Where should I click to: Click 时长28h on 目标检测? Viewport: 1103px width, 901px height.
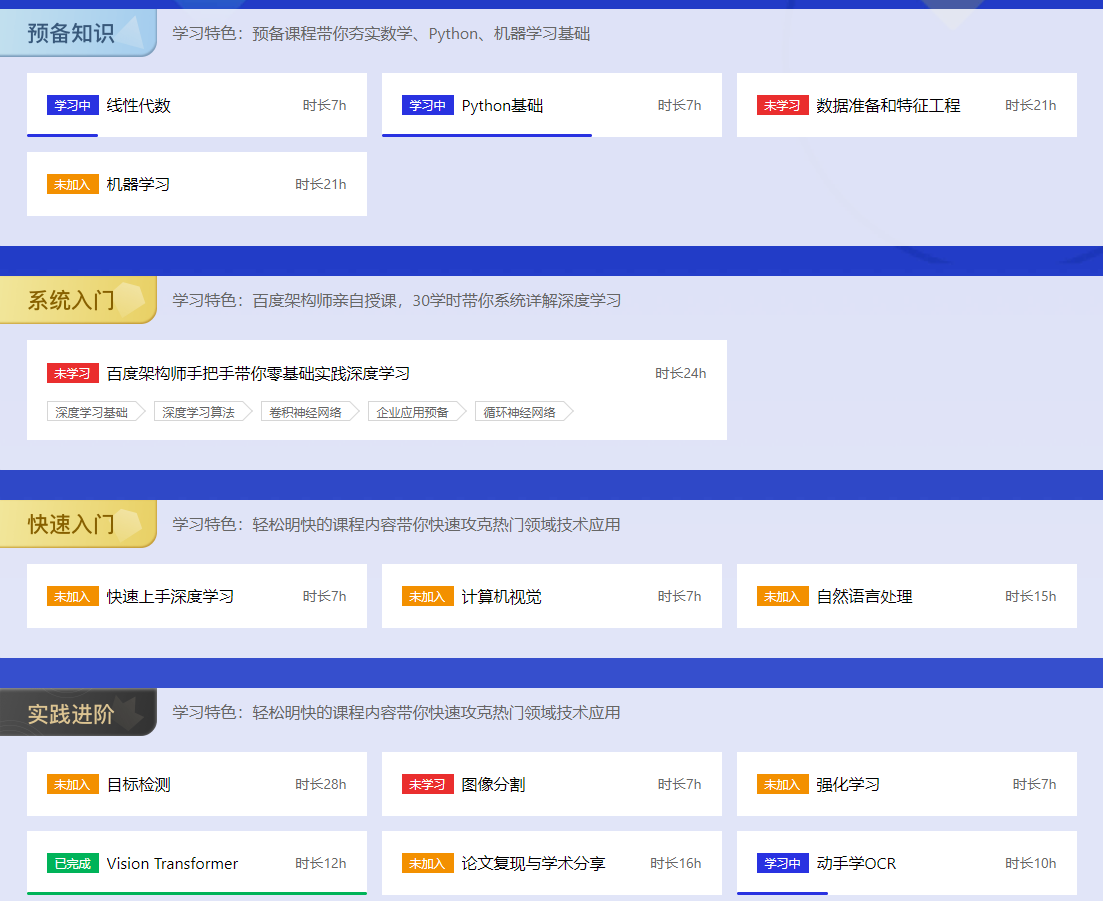(321, 784)
